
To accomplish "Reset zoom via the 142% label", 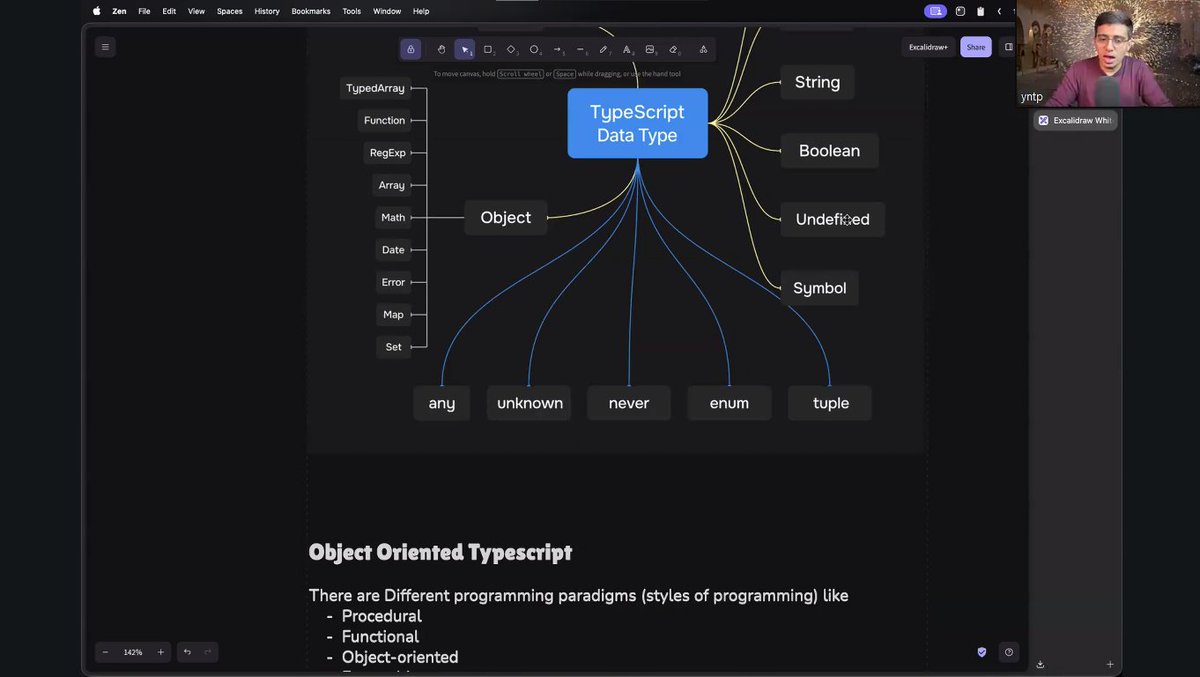I will [133, 652].
